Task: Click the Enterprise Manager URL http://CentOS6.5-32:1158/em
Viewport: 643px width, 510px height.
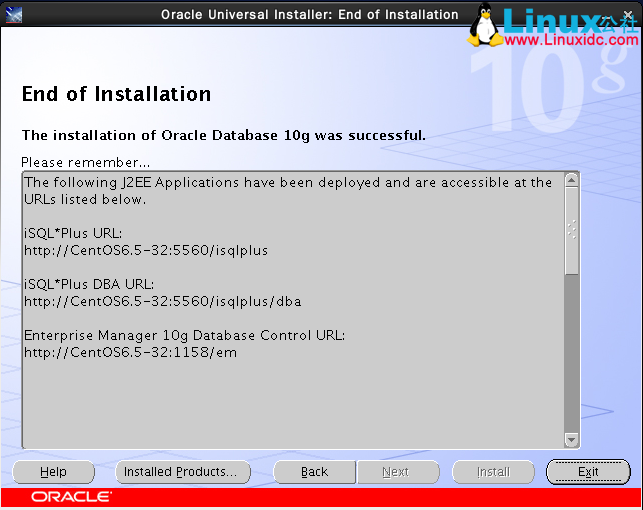Action: (x=130, y=352)
